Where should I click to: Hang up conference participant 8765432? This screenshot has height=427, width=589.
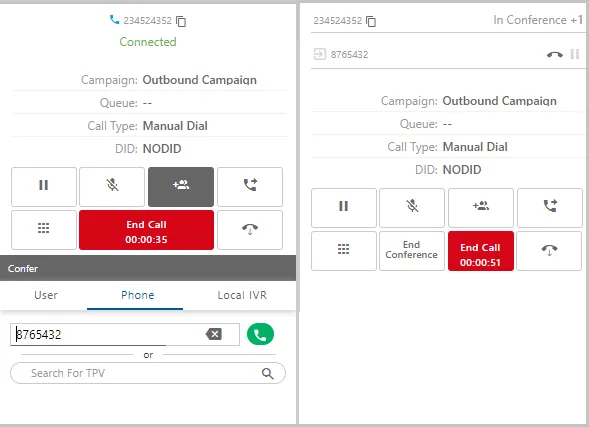tap(554, 55)
